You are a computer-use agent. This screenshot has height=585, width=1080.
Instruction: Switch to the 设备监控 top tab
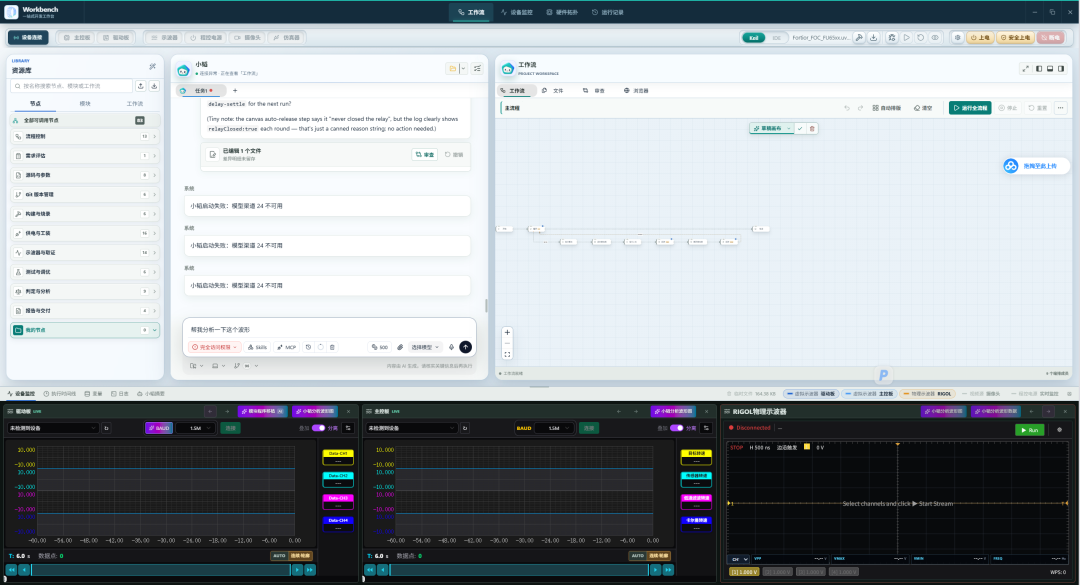tap(517, 12)
